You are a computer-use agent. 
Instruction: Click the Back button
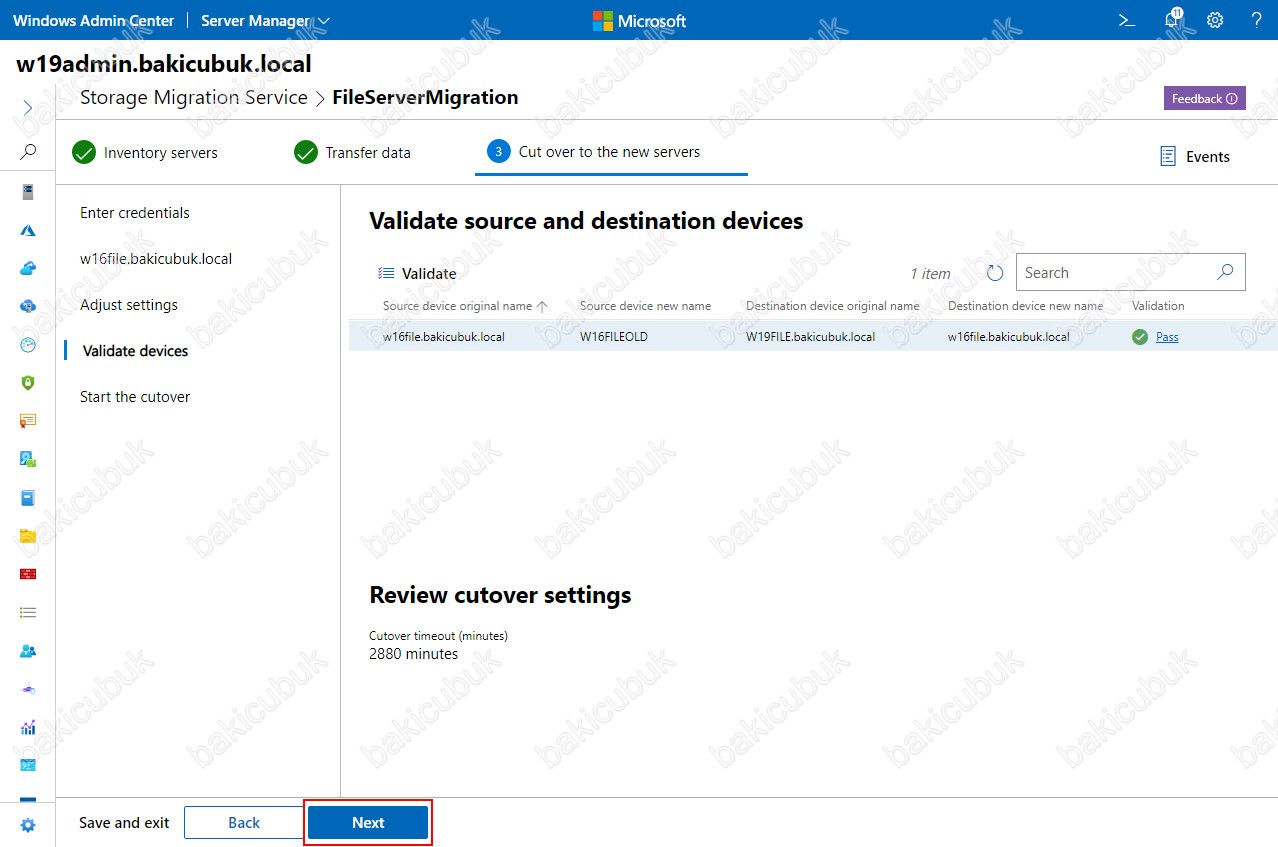click(244, 822)
